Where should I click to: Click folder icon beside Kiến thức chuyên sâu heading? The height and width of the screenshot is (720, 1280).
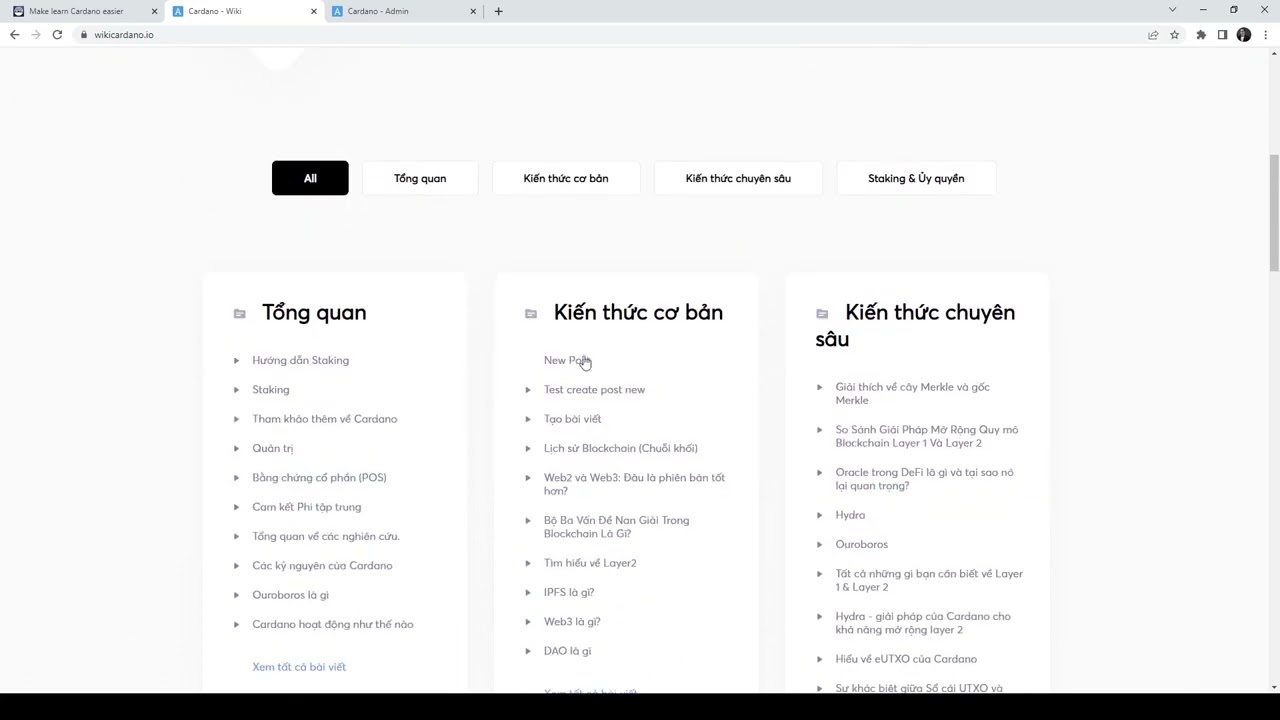tap(822, 314)
